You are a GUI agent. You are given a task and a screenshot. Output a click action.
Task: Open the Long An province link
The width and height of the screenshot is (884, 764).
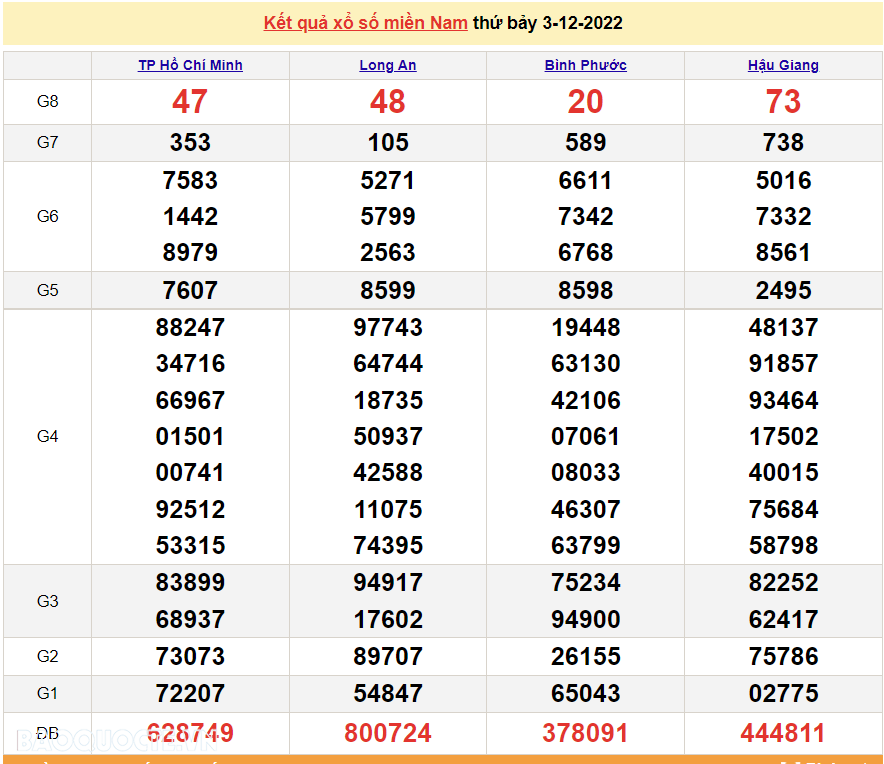click(388, 65)
